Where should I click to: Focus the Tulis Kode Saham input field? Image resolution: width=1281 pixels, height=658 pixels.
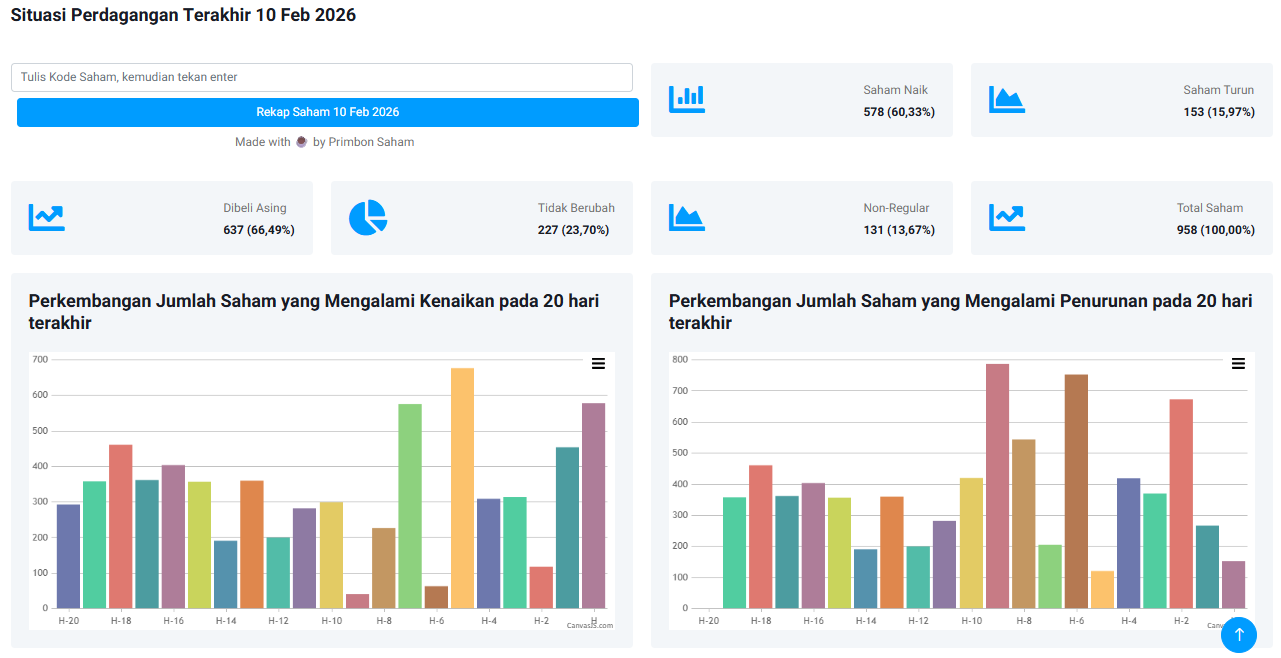[322, 77]
